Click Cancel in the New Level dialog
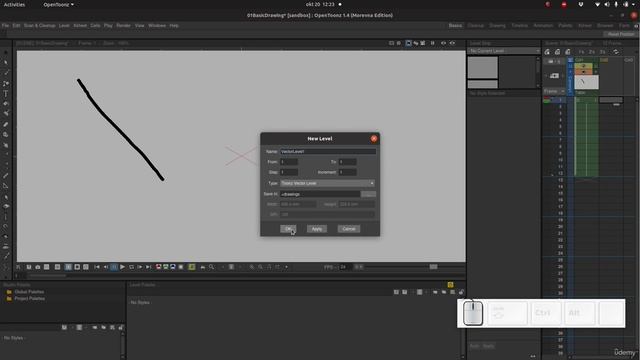The width and height of the screenshot is (640, 360). tap(349, 229)
